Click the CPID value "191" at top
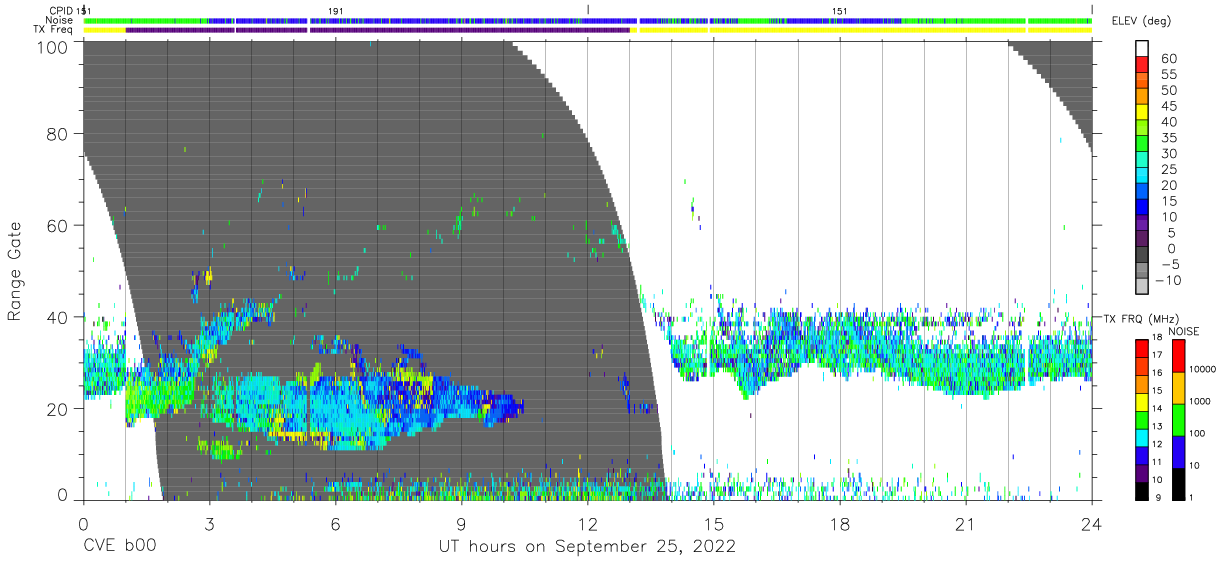 336,10
